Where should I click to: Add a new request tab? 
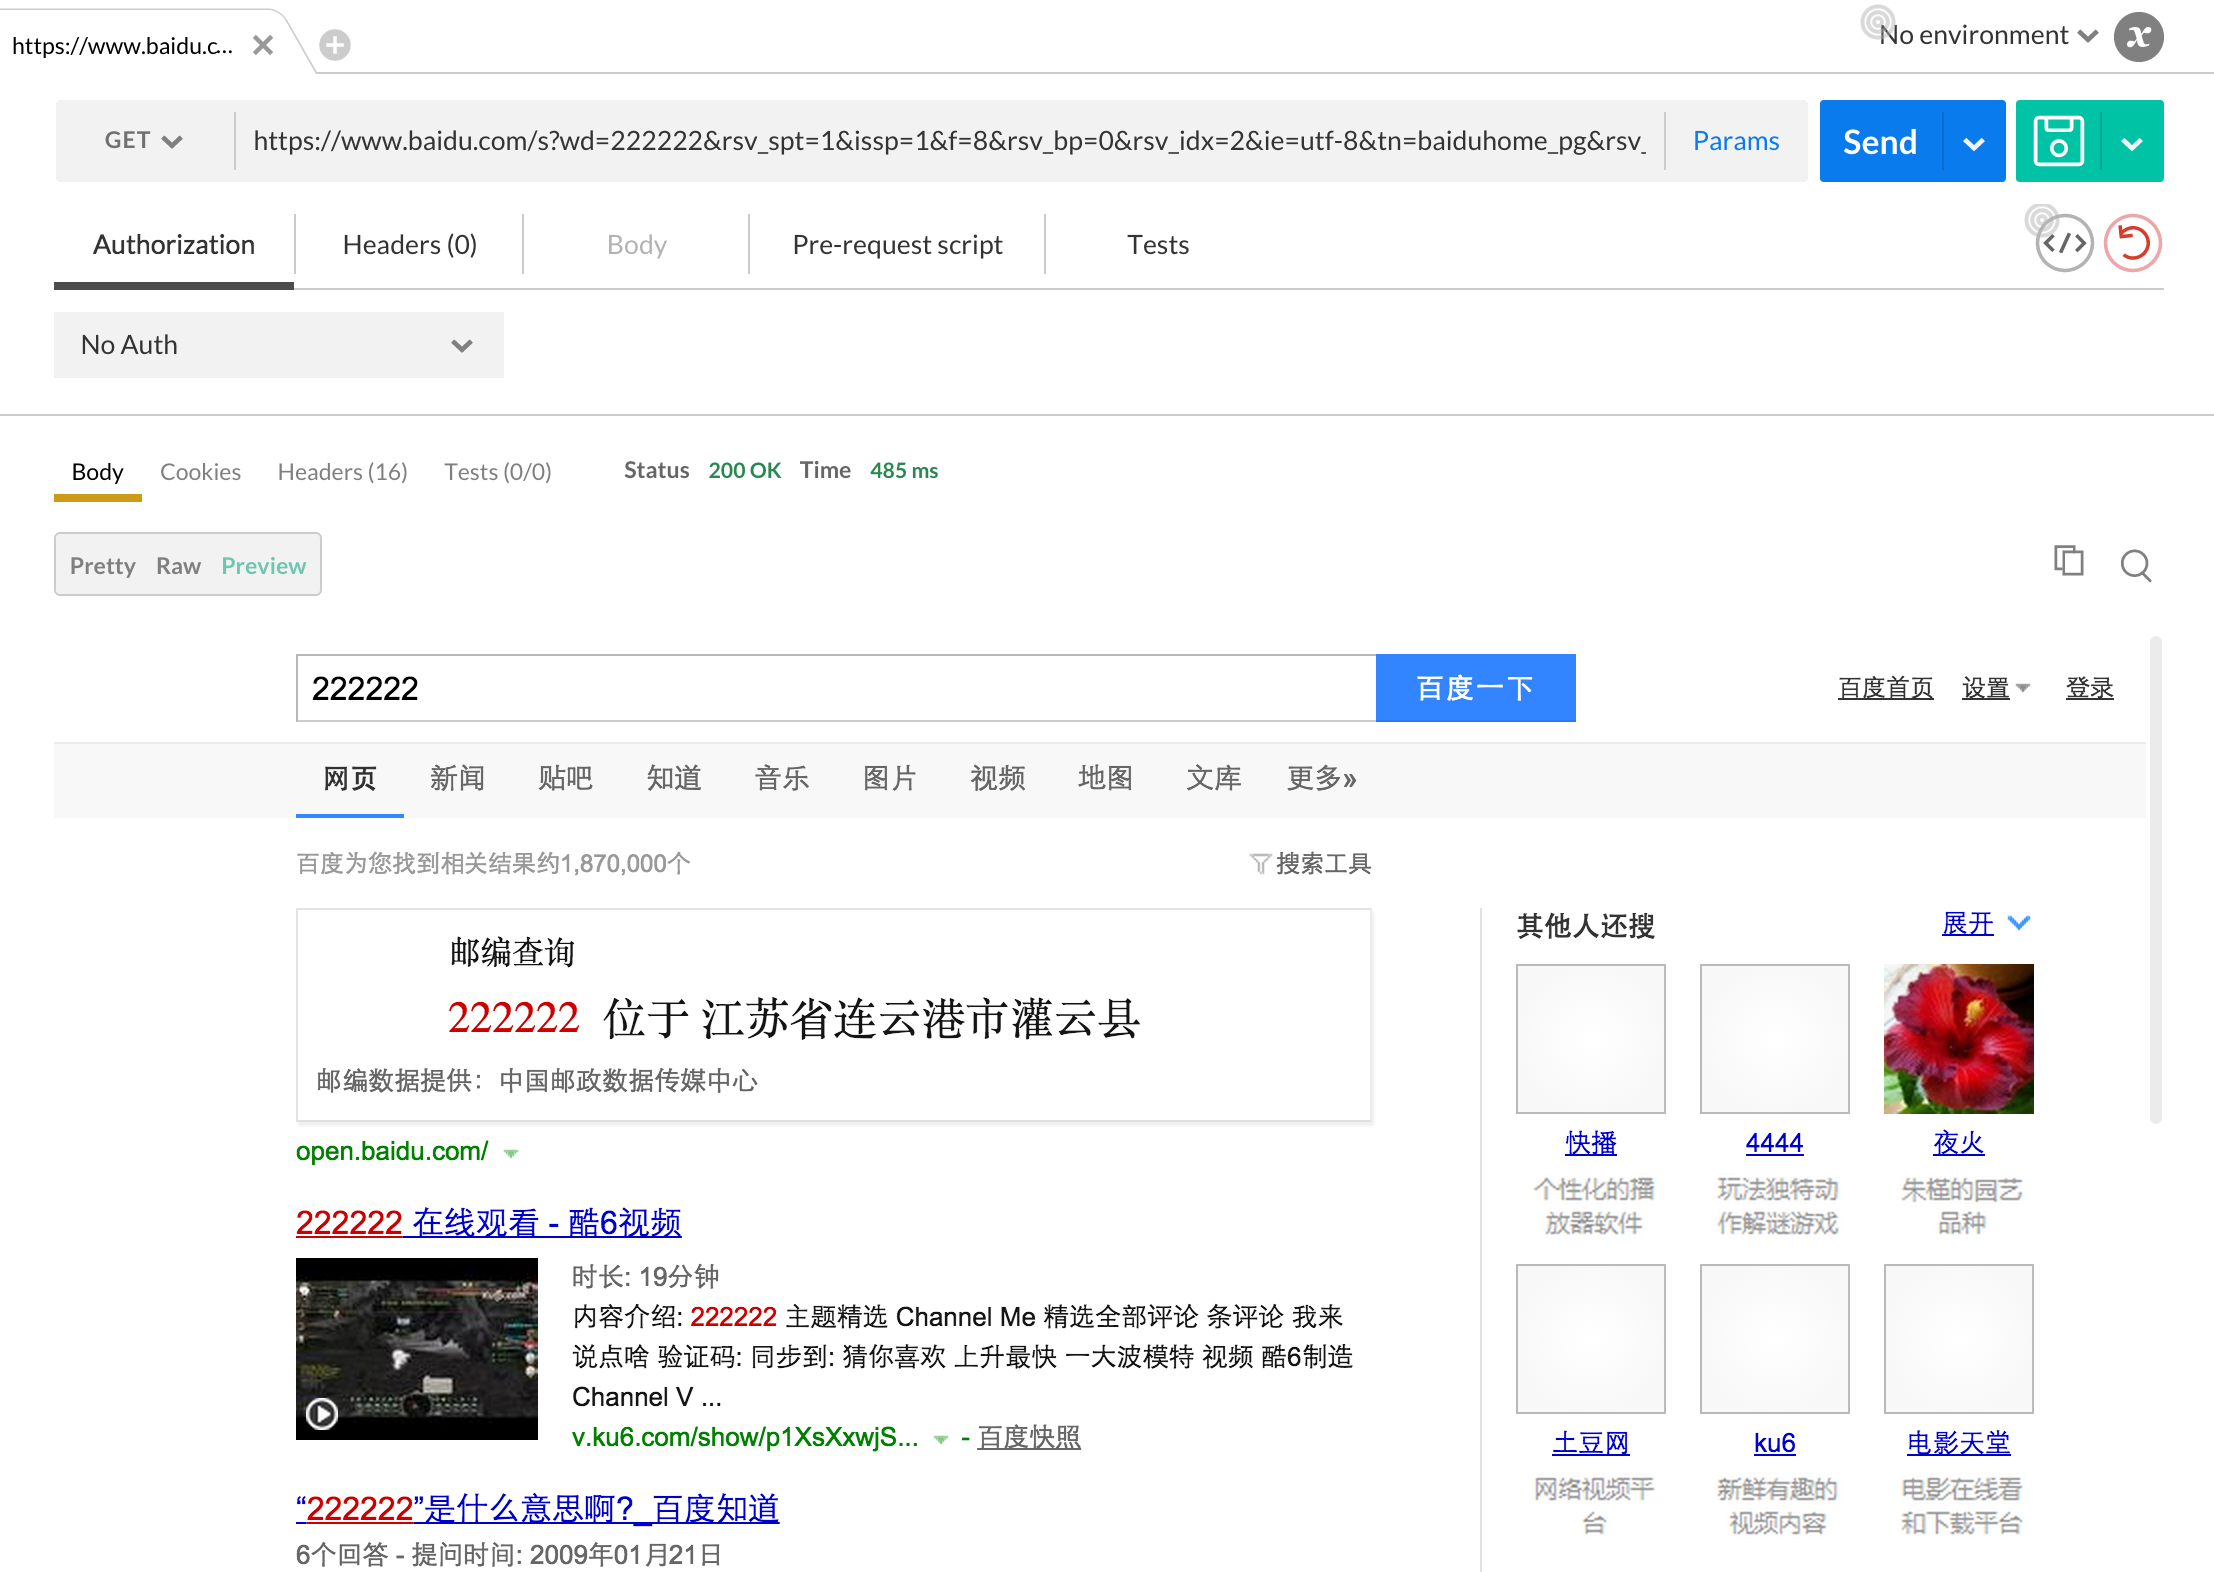point(335,45)
